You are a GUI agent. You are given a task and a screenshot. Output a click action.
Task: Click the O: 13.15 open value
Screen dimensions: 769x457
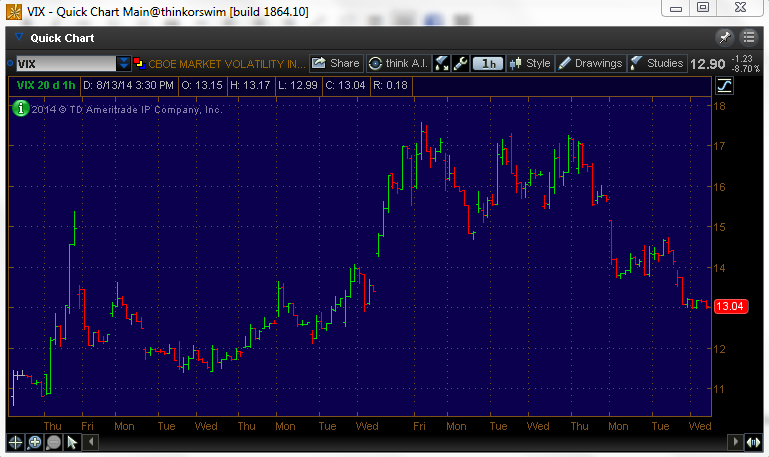(202, 85)
